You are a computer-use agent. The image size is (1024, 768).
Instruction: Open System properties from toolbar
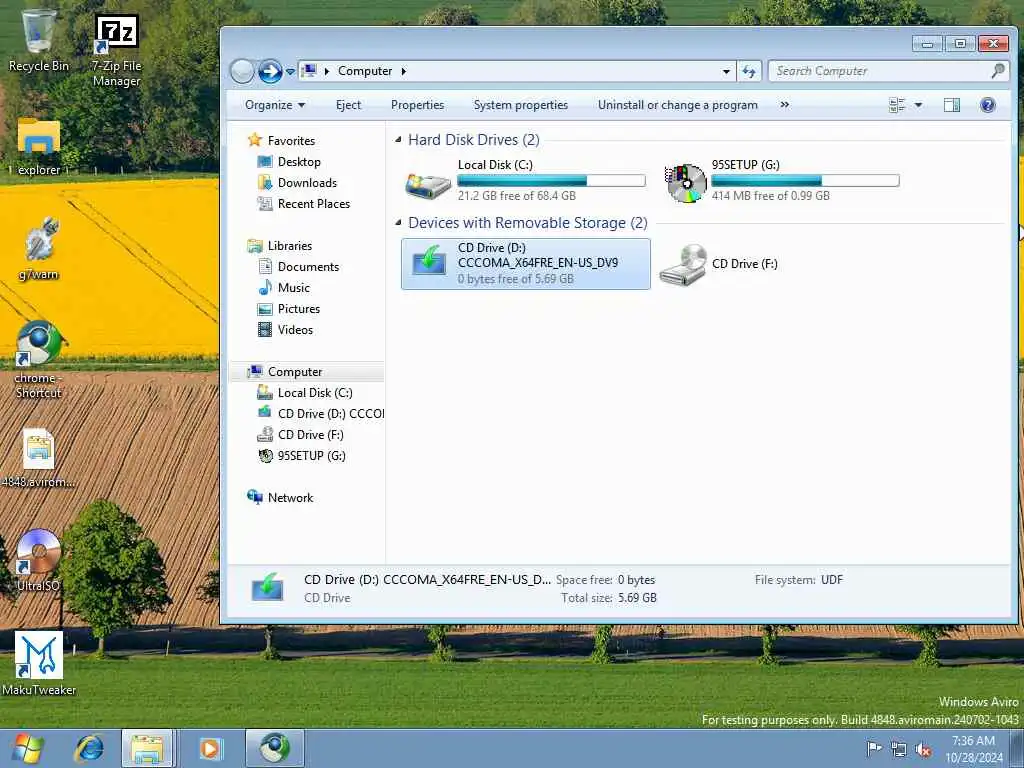point(520,105)
